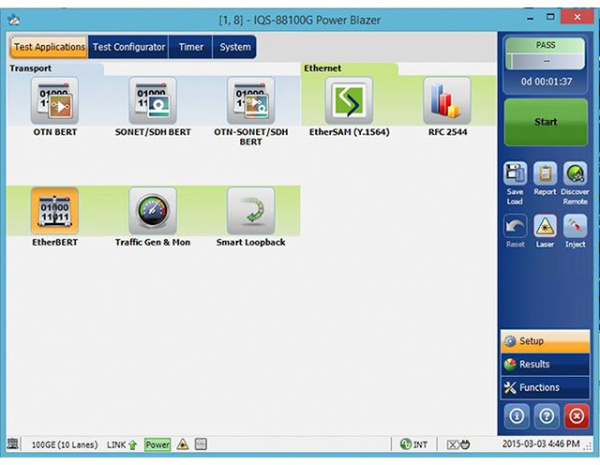Select the RFC 2544 test icon
600x465 pixels.
[x=446, y=101]
